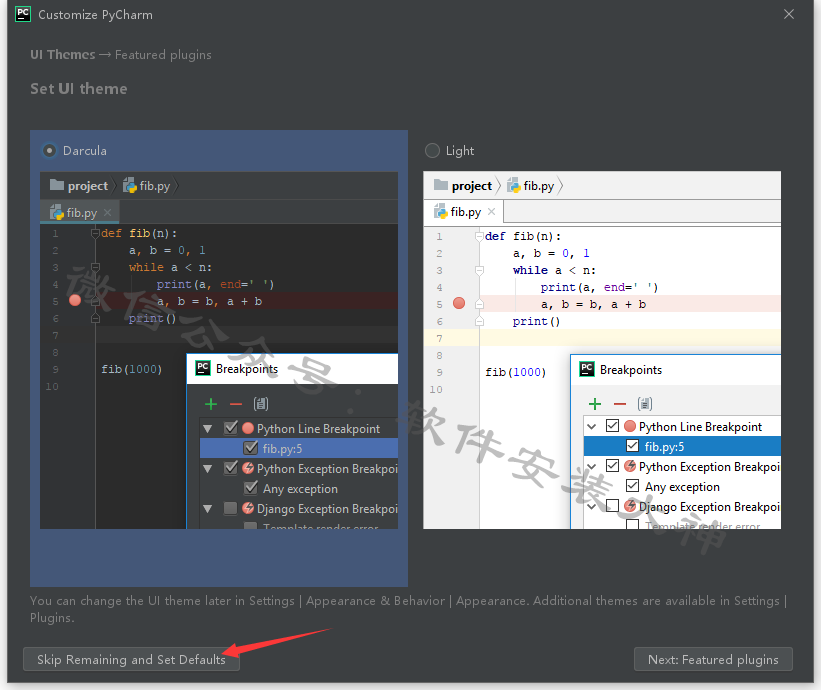Click the green add breakpoint plus in Darcula preview
Viewport: 821px width, 690px height.
click(x=211, y=404)
